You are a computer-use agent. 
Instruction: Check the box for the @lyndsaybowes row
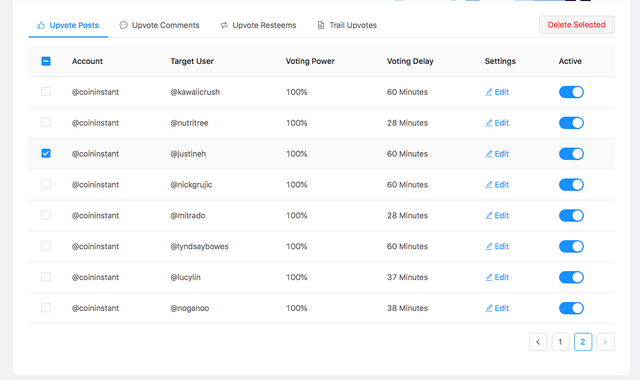pyautogui.click(x=46, y=246)
